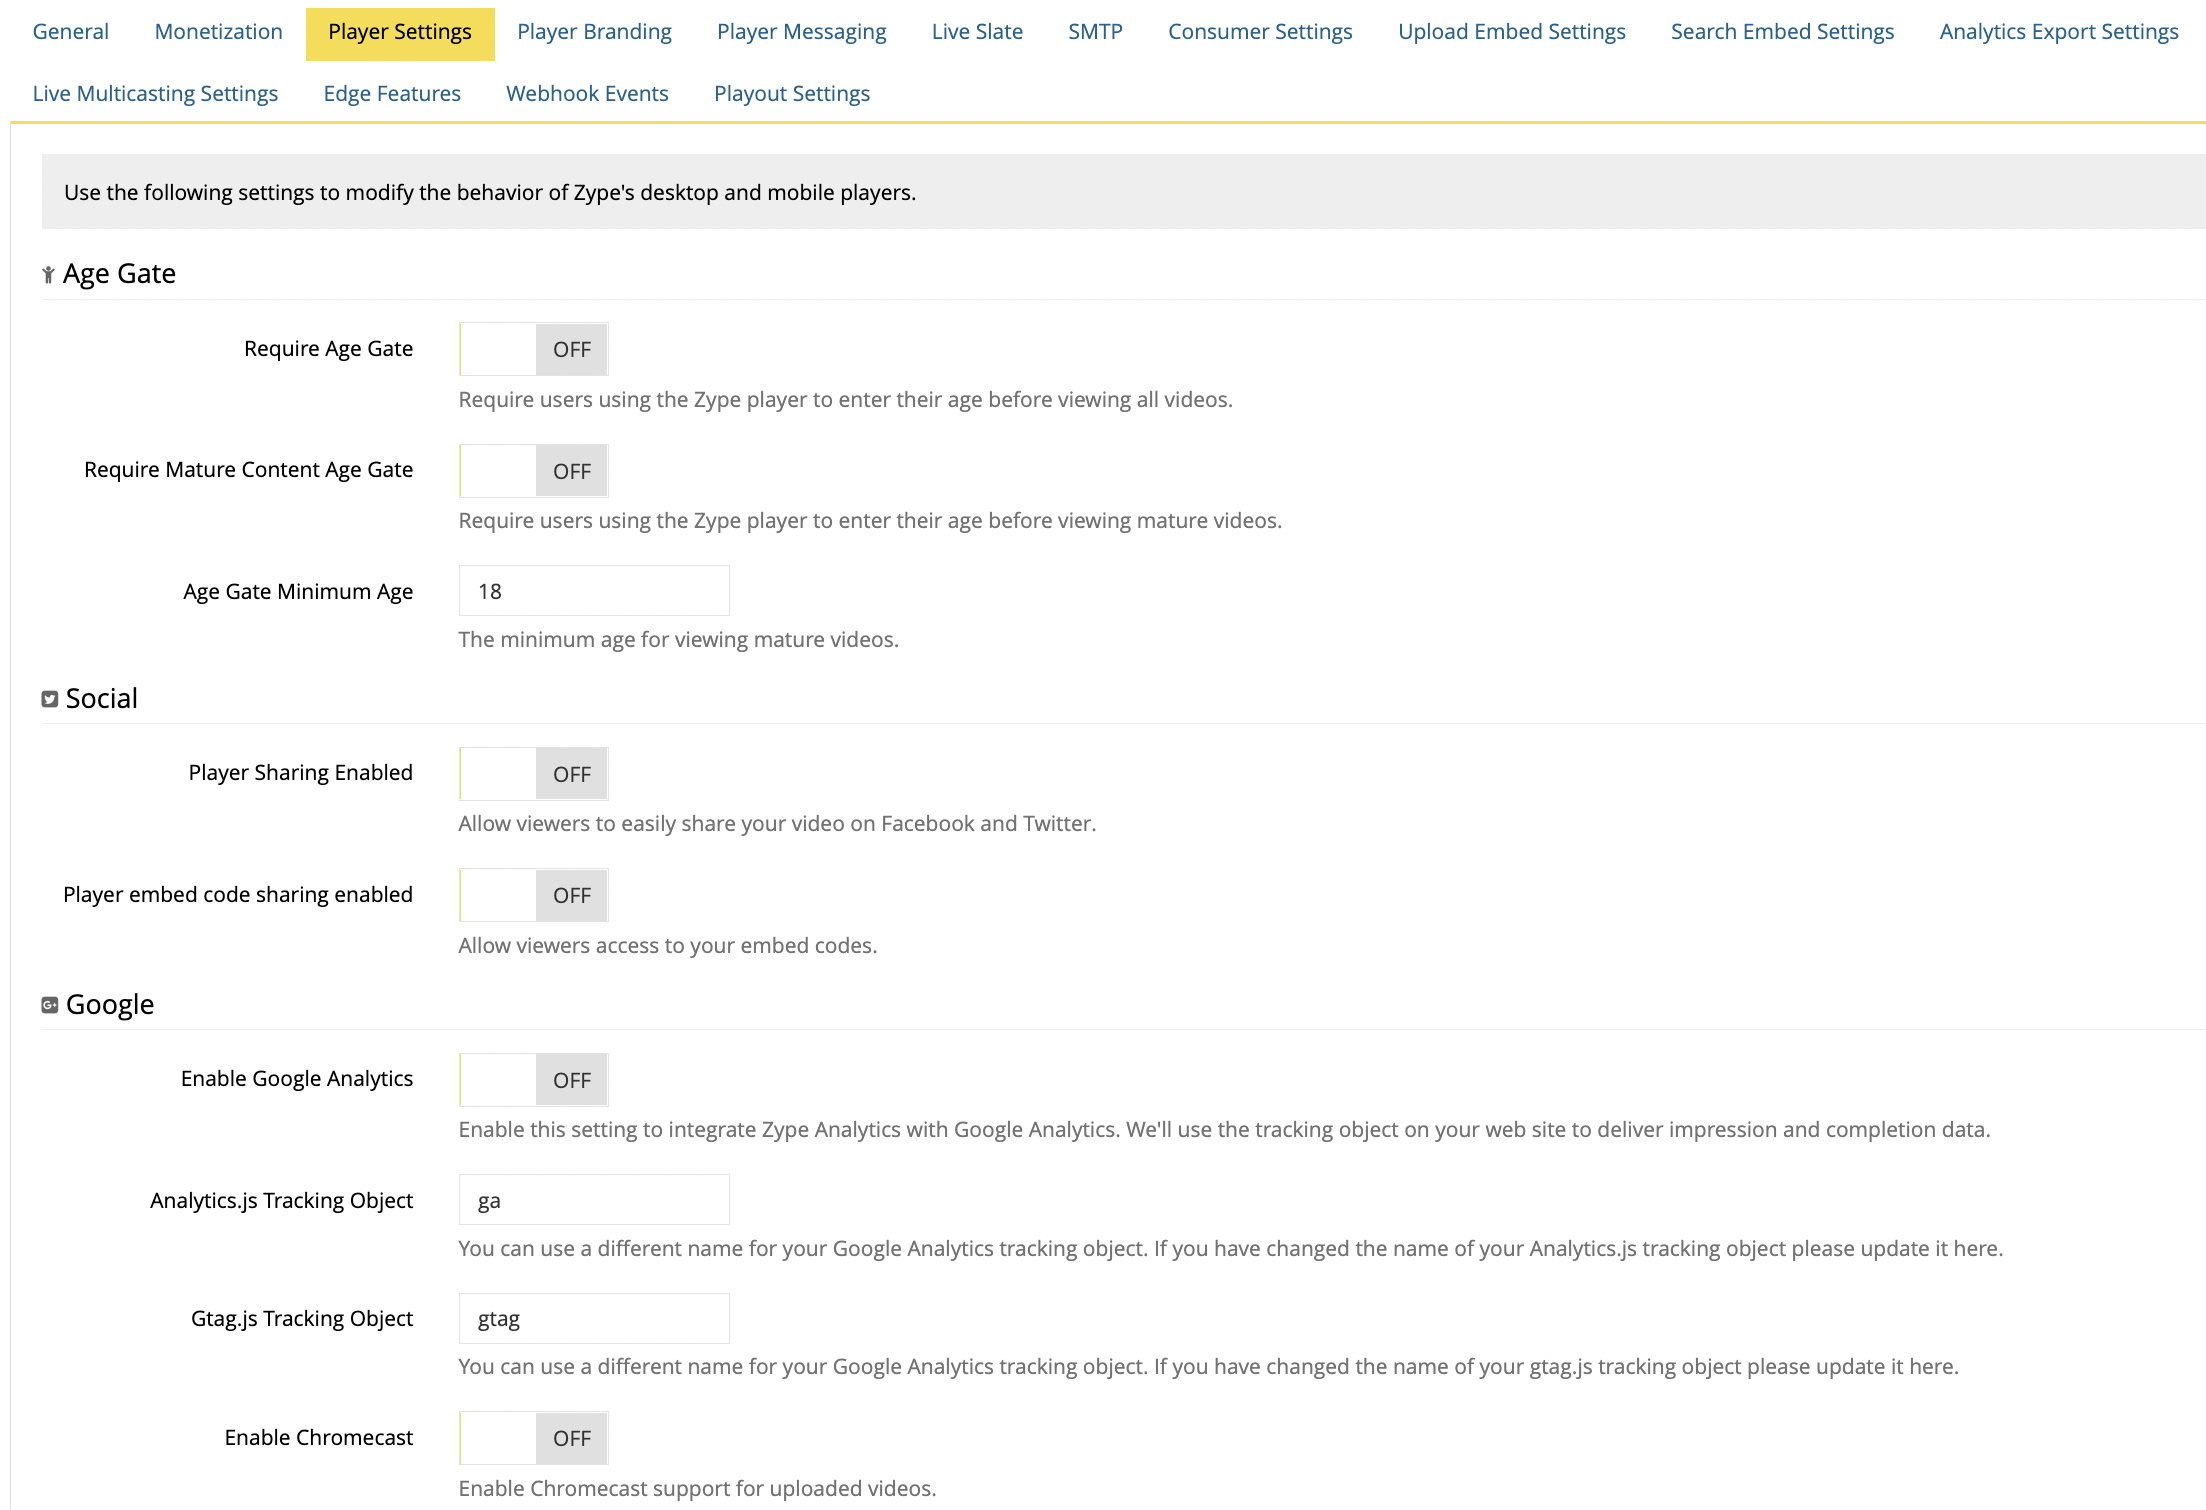Screen dimensions: 2206x1510
Task: Click the Analytics.js Tracking Object field
Action: [x=594, y=1200]
